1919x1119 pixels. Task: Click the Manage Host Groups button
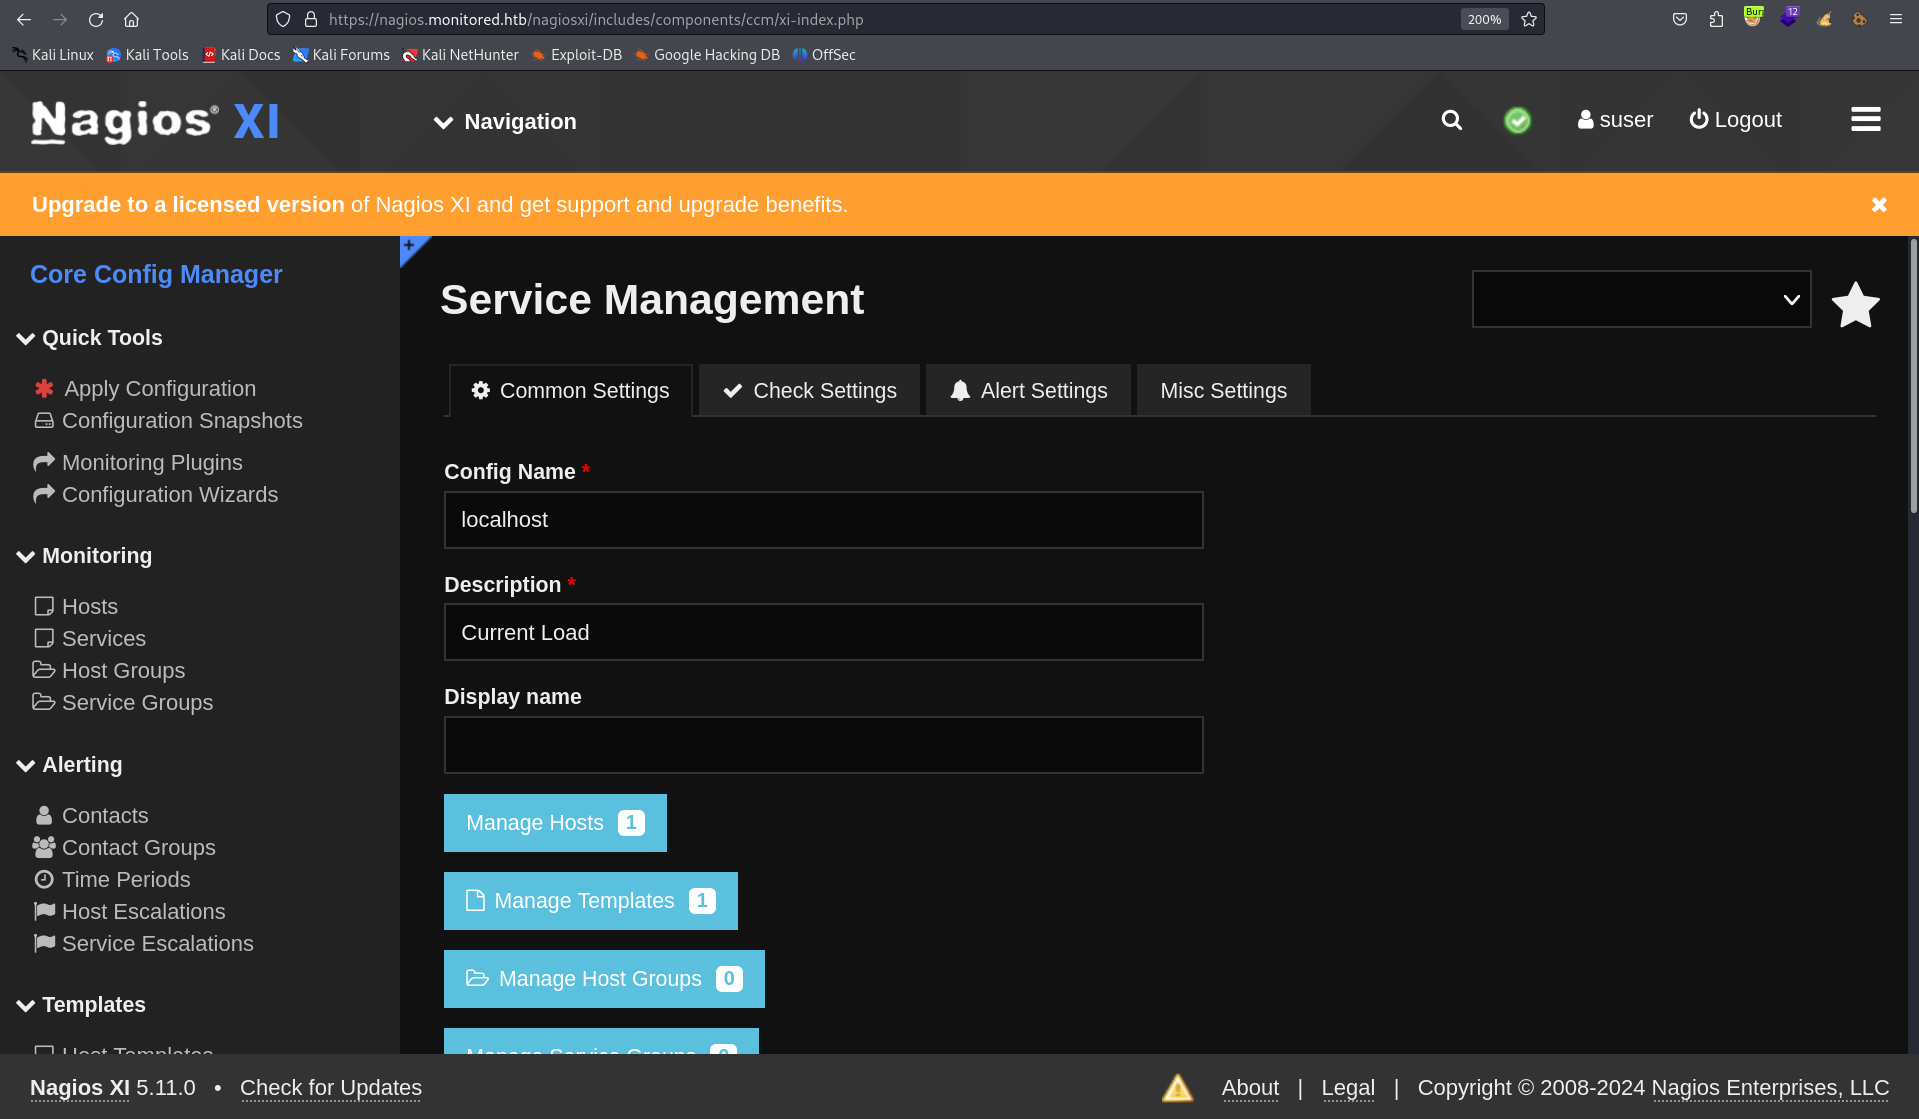[604, 979]
